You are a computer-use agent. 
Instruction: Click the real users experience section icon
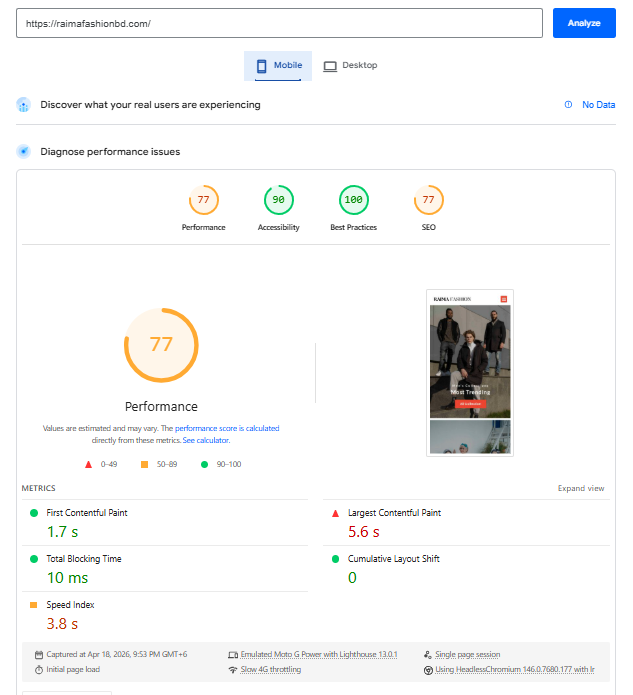pos(23,105)
